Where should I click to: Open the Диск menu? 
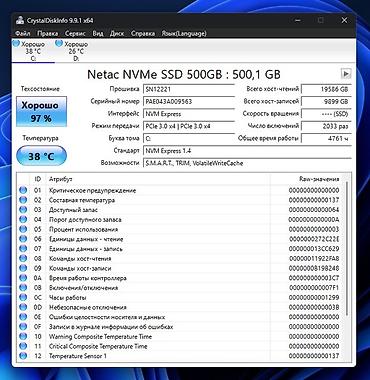coord(117,33)
